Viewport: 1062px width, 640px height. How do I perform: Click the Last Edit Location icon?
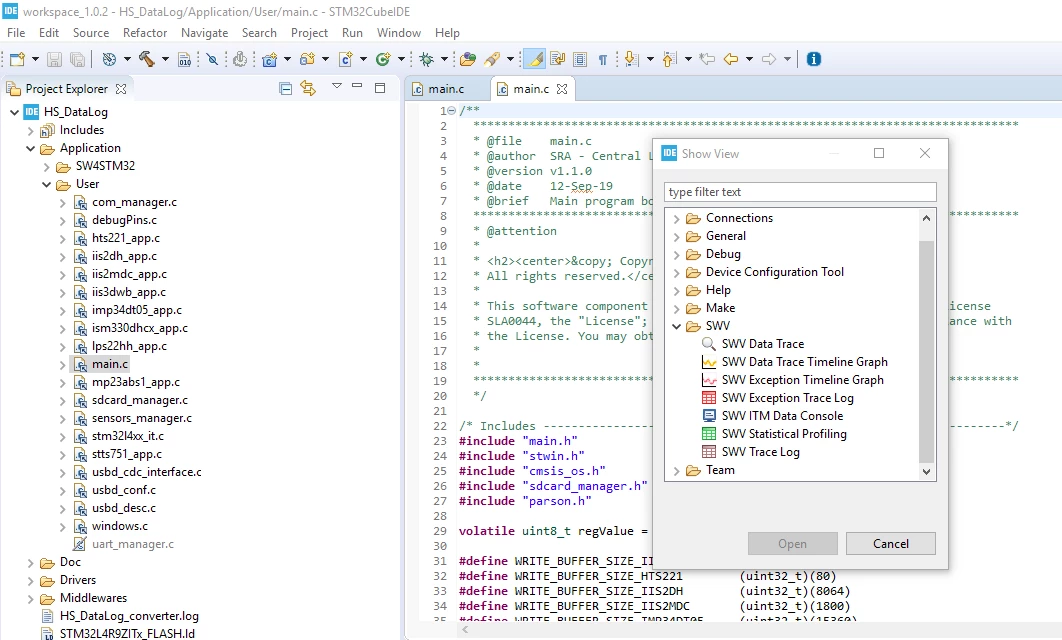[x=707, y=60]
